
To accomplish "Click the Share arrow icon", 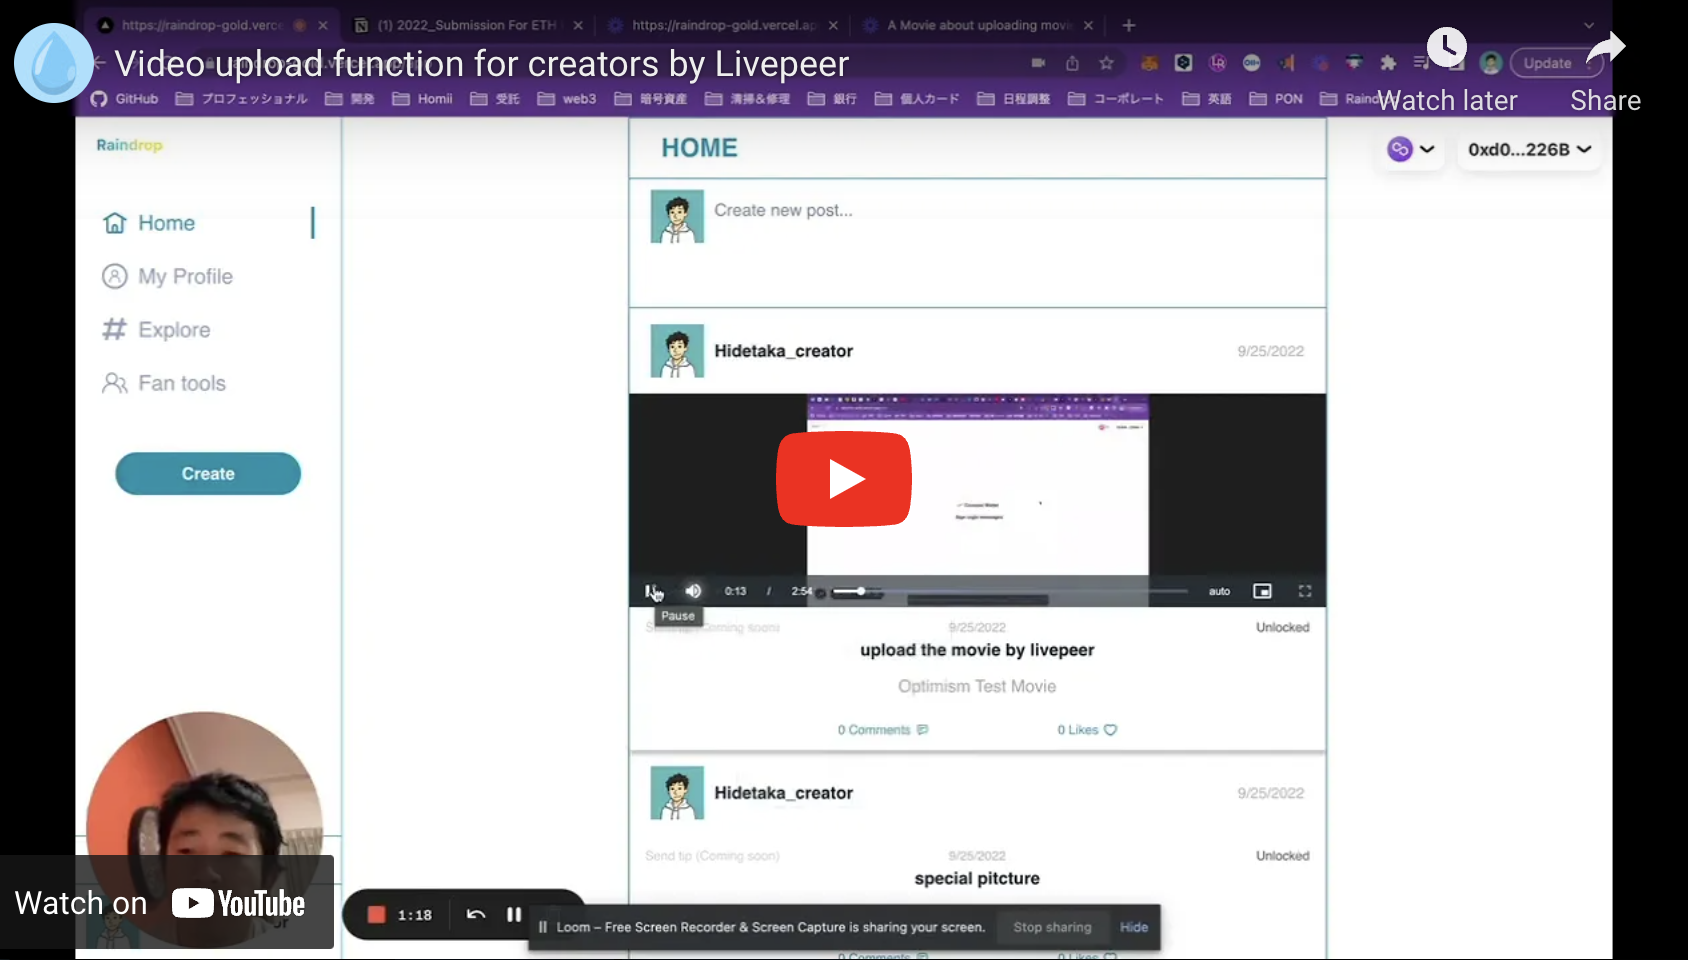I will pos(1605,48).
